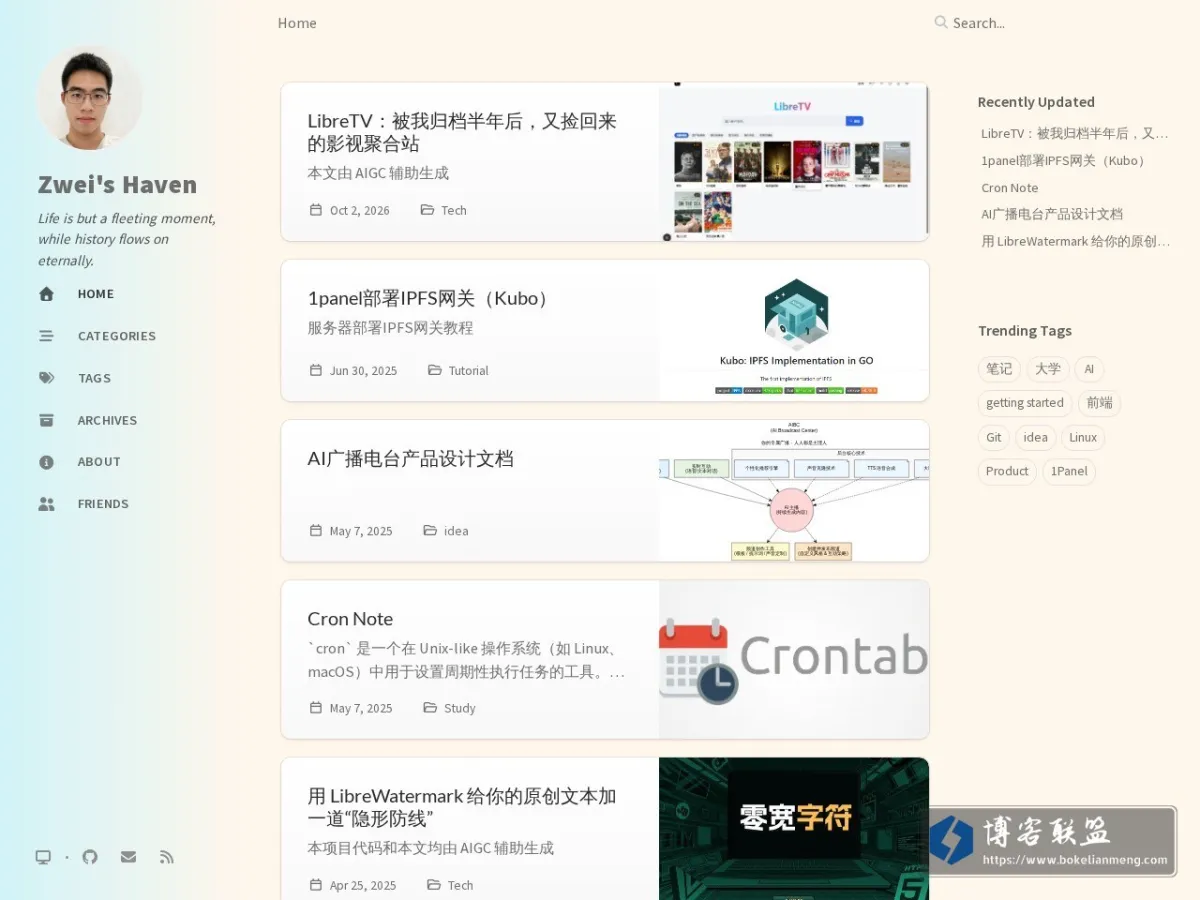
Task: Click the profile avatar photo
Action: point(90,98)
